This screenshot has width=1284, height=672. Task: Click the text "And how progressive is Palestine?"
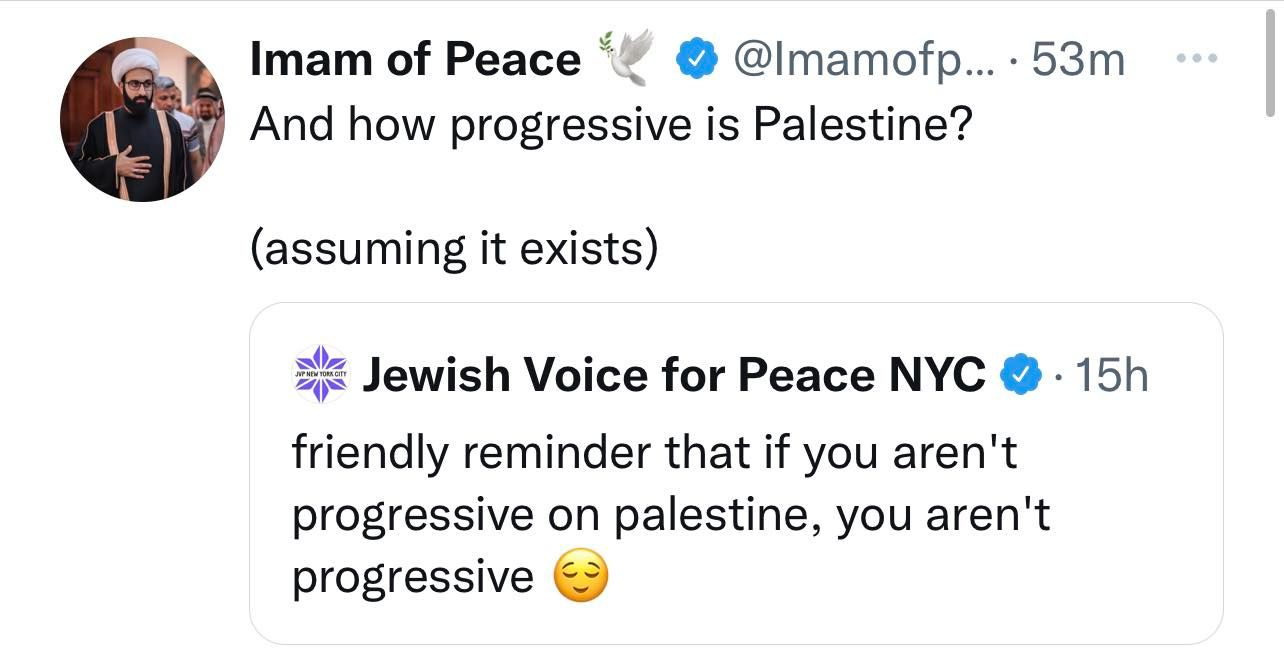610,124
